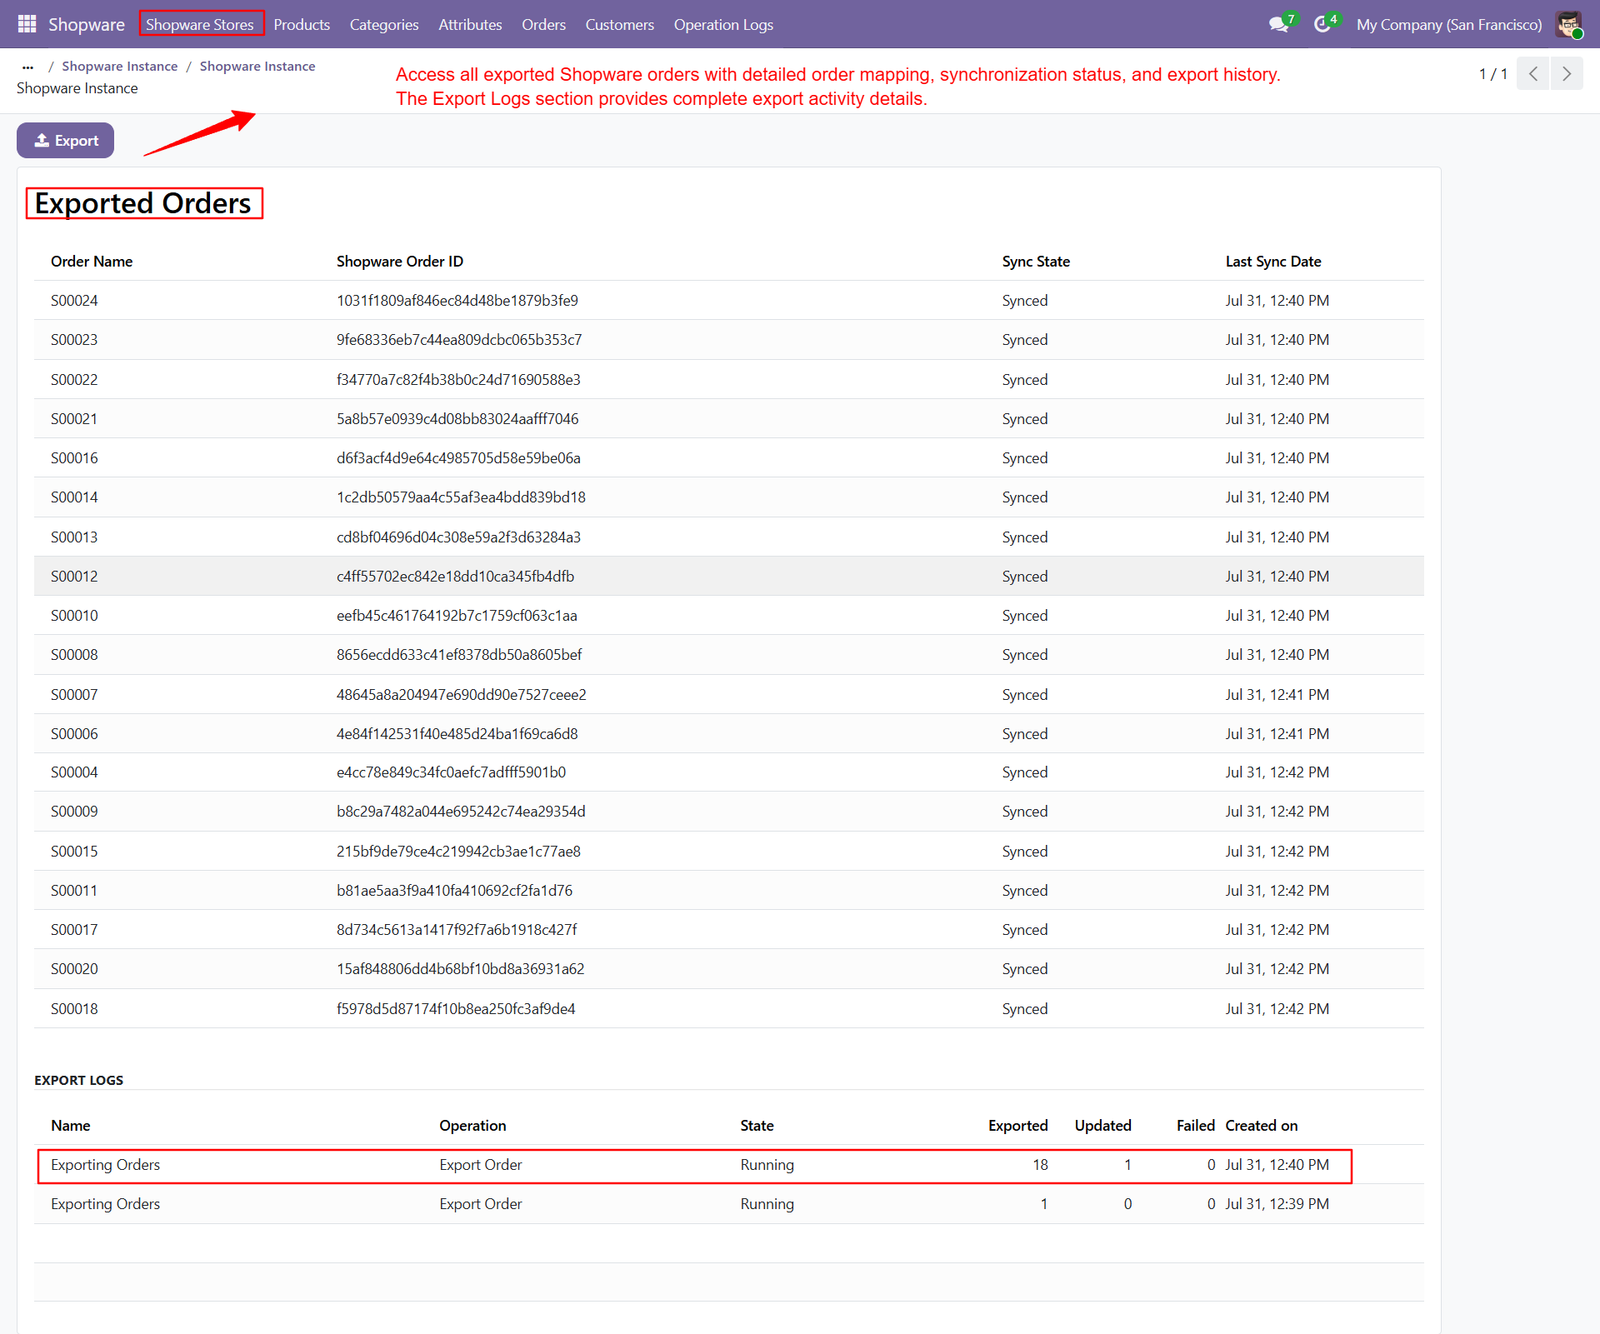The image size is (1600, 1334).
Task: Click the 1 / 1 pager counter
Action: tap(1493, 74)
